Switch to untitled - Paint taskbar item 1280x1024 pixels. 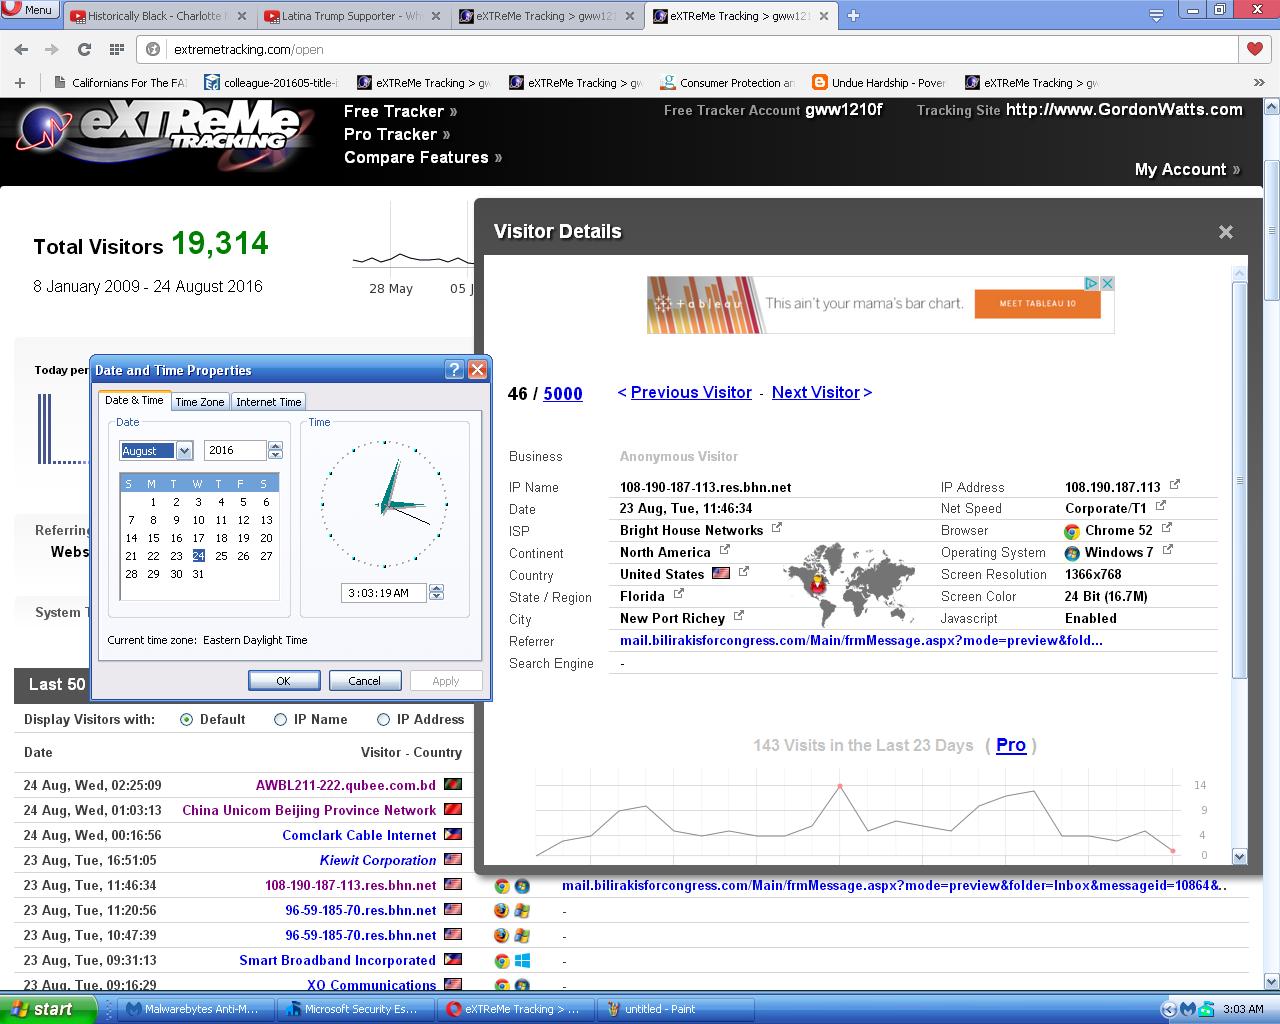674,1009
